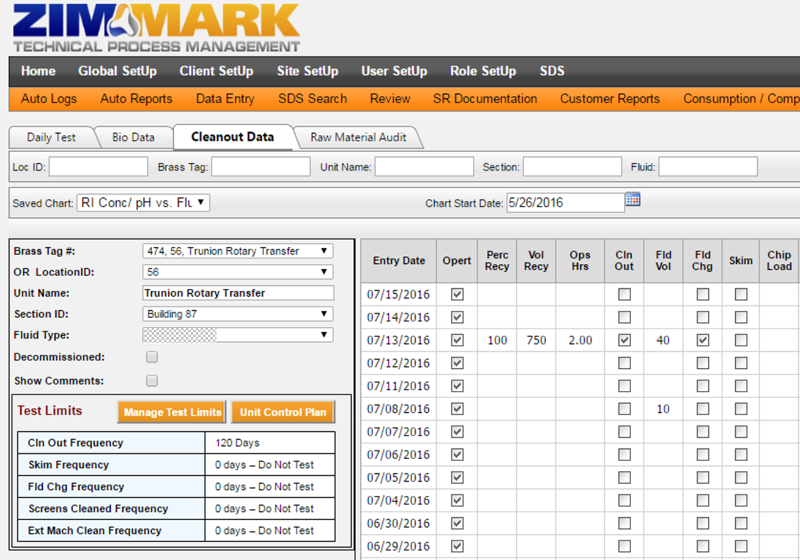Go to Site SetUp menu

pos(308,71)
